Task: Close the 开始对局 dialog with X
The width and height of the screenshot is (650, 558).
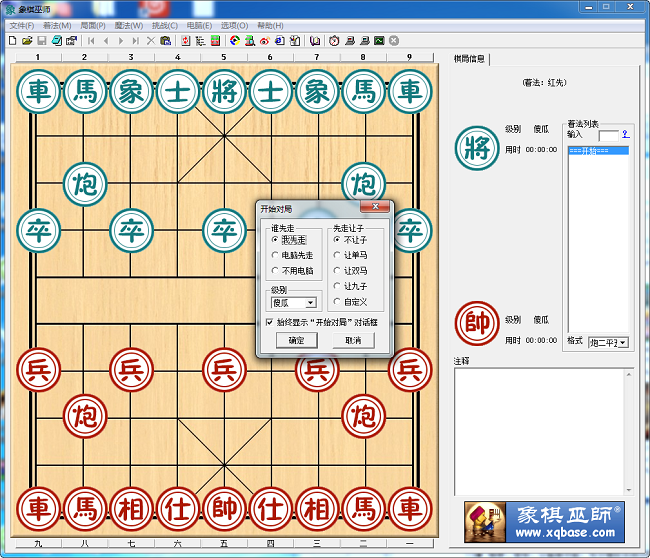Action: click(x=375, y=206)
